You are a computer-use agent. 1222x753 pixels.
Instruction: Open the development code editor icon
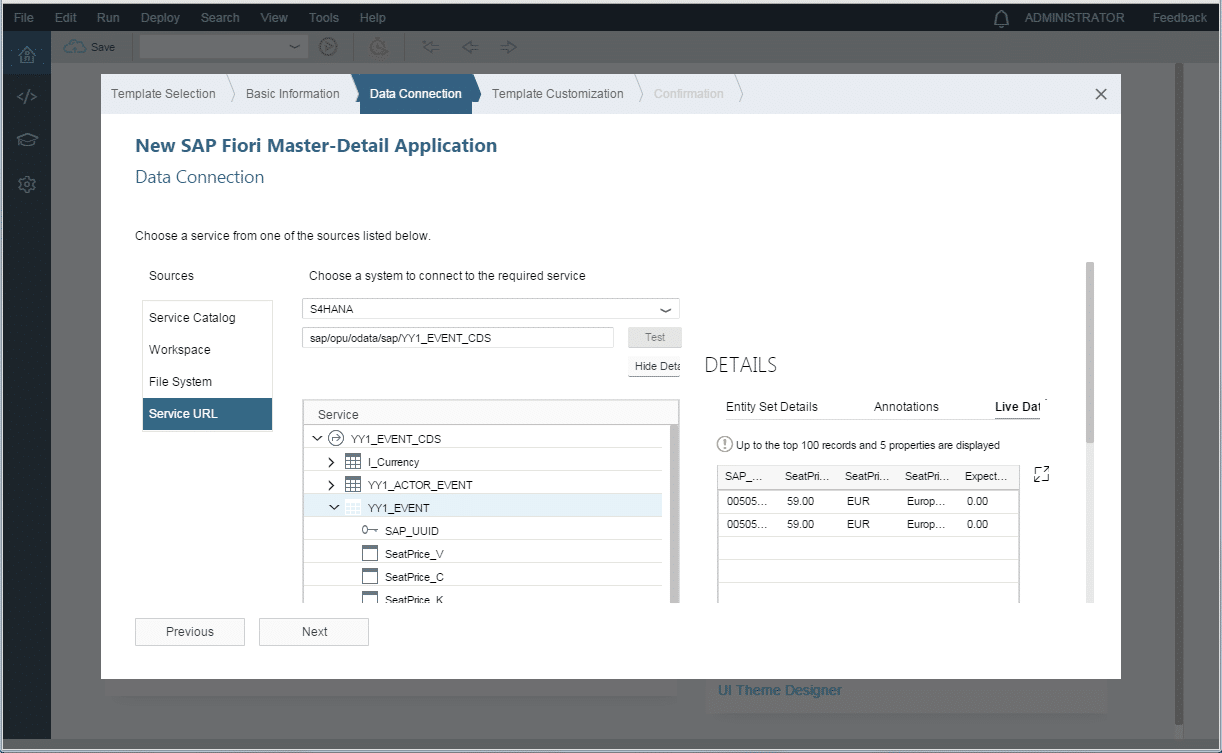[x=27, y=97]
